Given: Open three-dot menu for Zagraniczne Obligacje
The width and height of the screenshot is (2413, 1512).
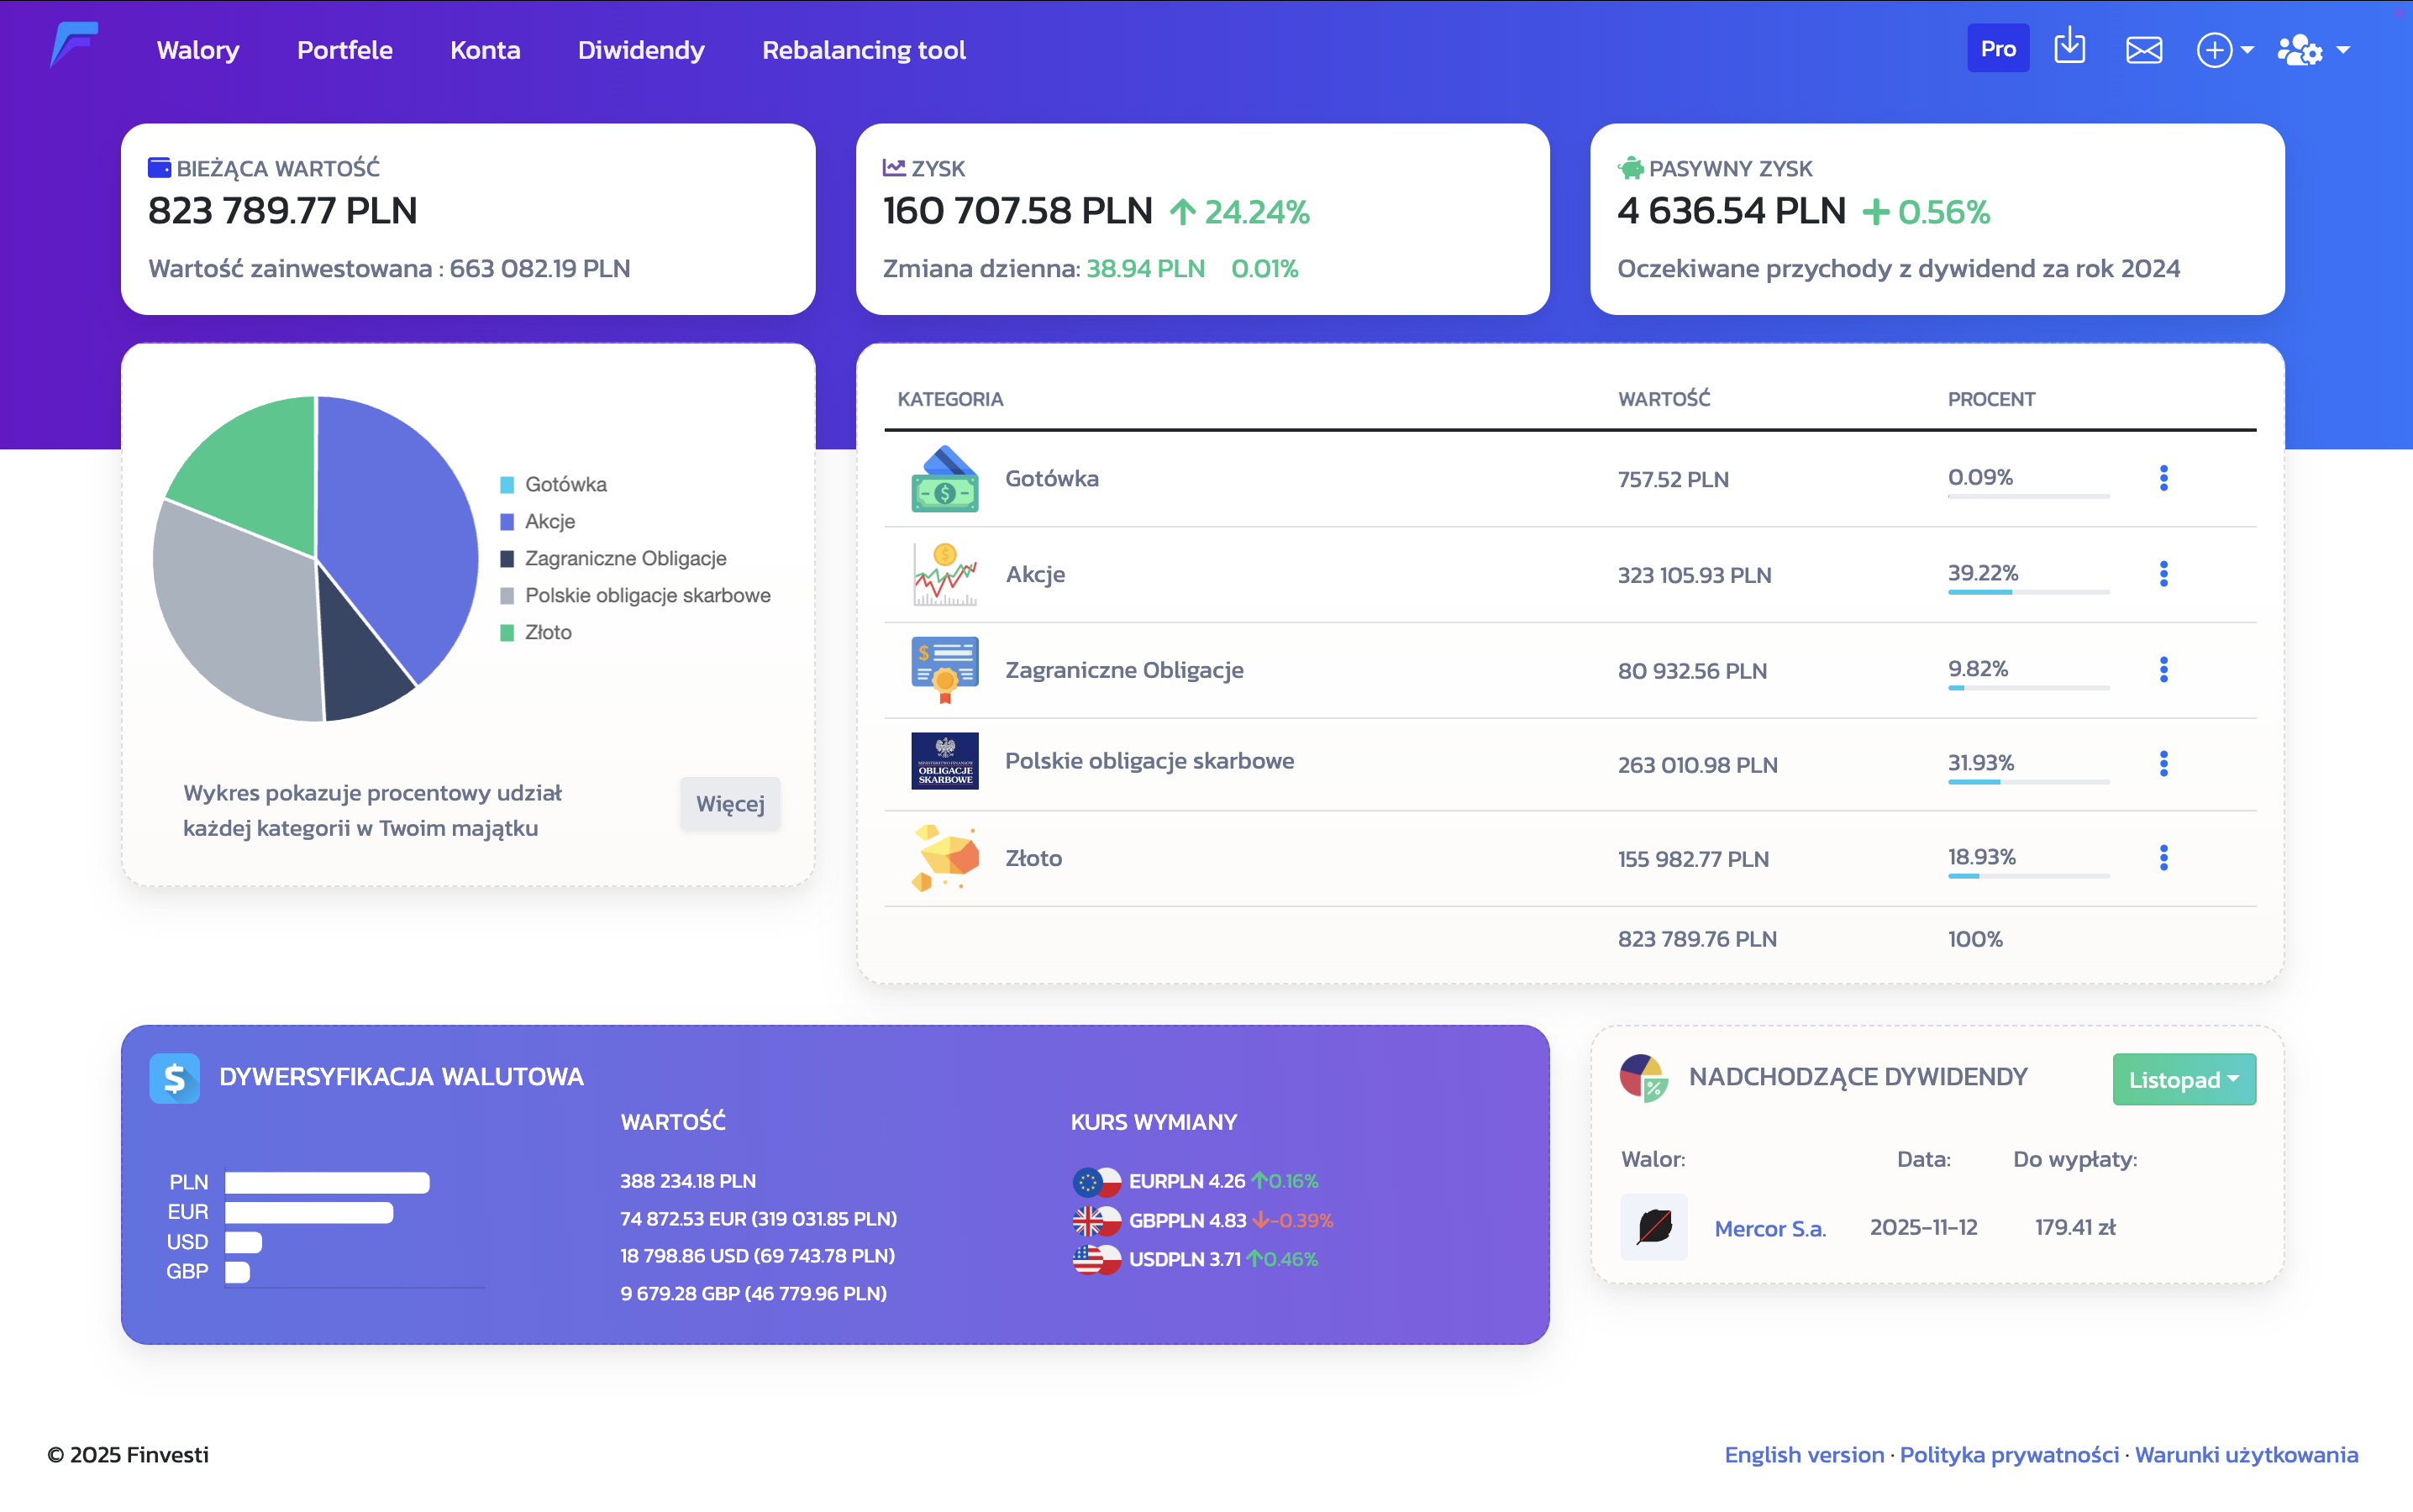Looking at the screenshot, I should [2163, 669].
